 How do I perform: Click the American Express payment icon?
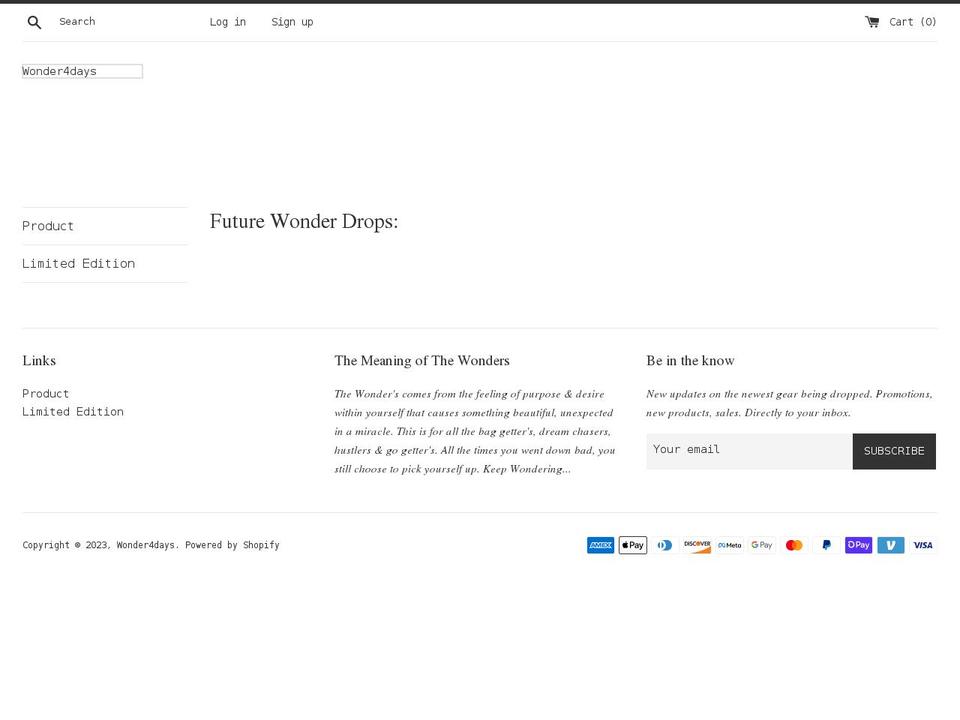(600, 545)
